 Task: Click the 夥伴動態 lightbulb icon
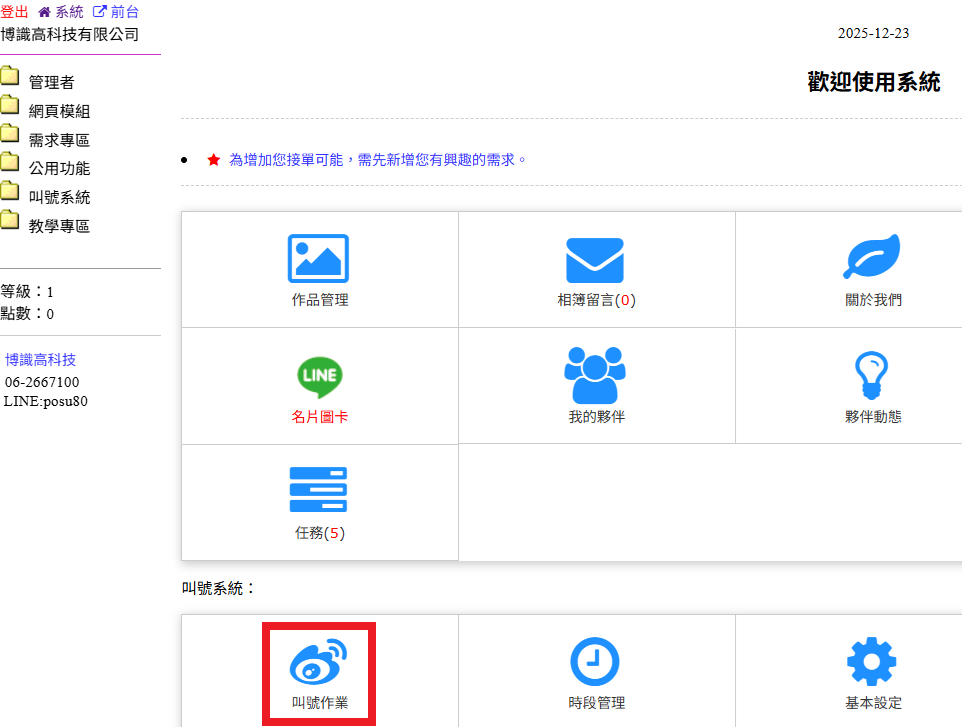pos(872,375)
